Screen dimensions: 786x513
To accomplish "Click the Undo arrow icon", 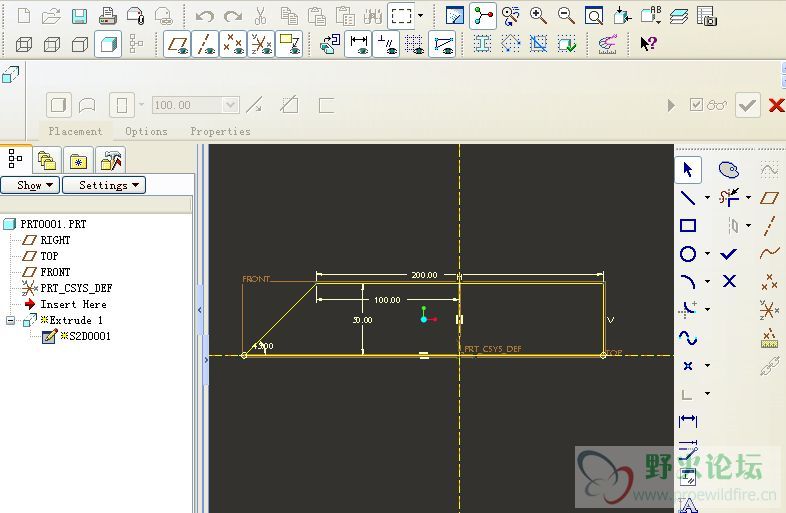I will click(x=205, y=16).
